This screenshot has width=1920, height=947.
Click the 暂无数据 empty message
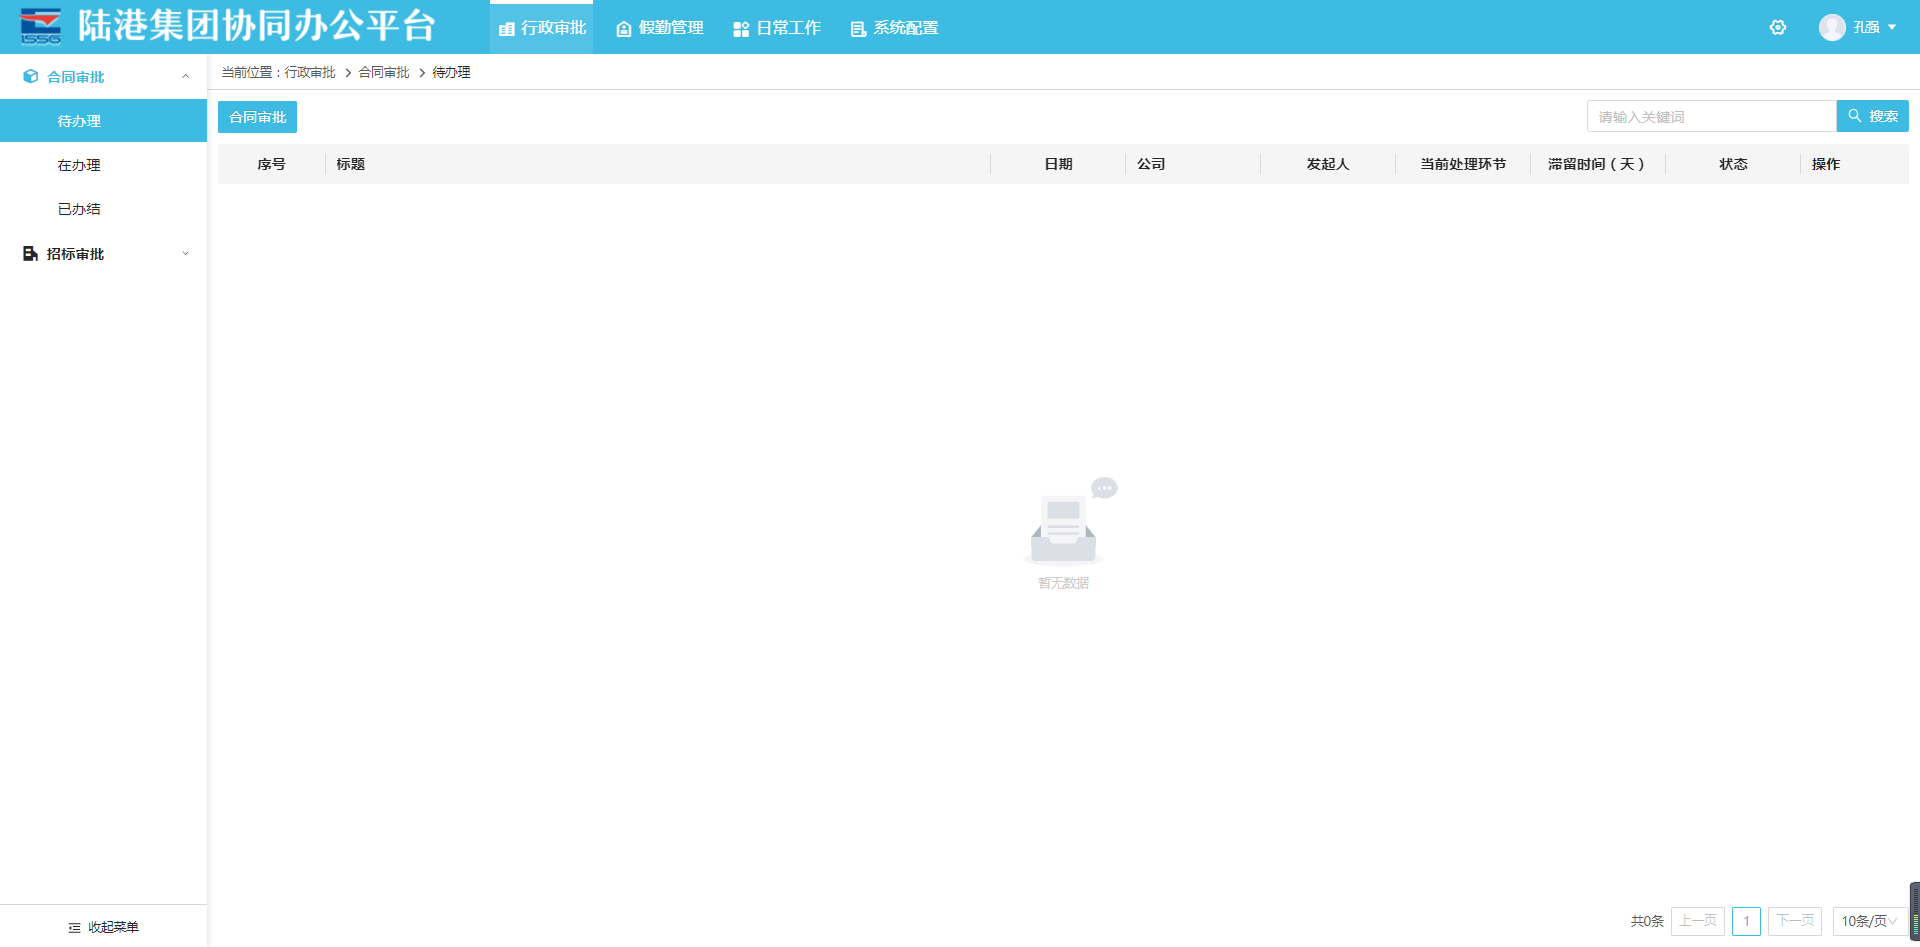click(x=1063, y=583)
